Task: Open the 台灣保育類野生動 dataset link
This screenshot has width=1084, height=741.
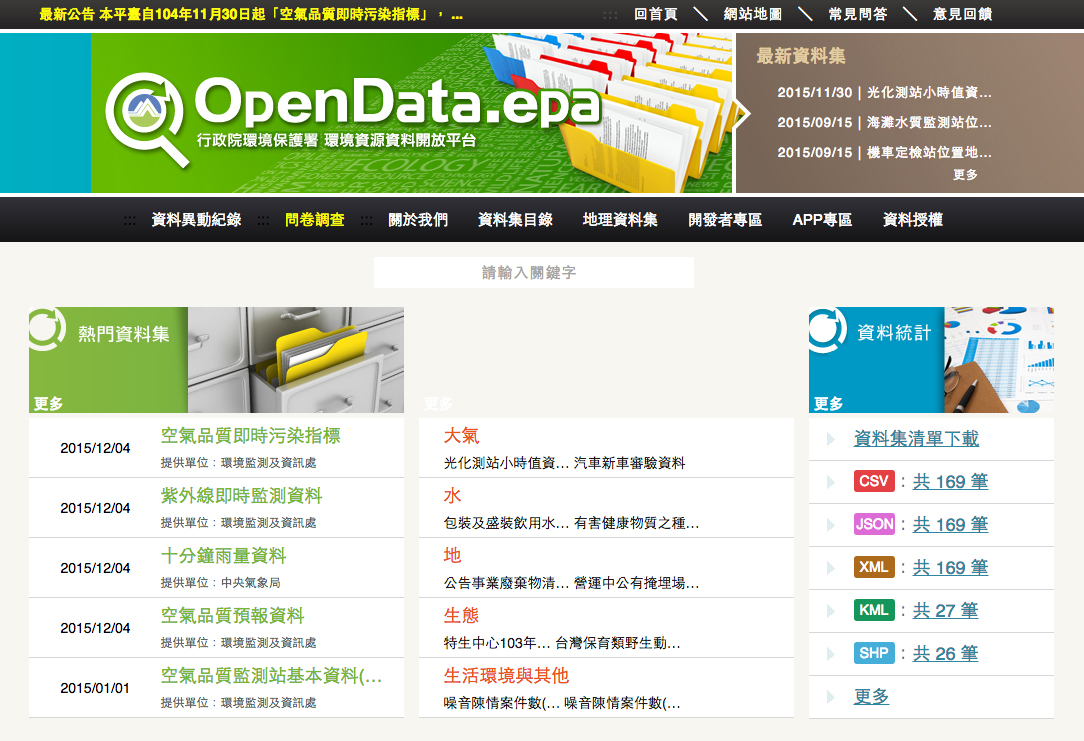Action: pos(617,644)
